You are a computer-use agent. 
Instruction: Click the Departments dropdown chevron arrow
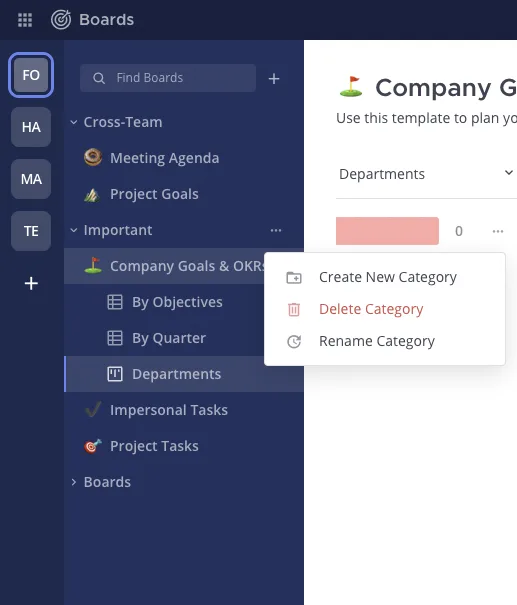pyautogui.click(x=509, y=172)
